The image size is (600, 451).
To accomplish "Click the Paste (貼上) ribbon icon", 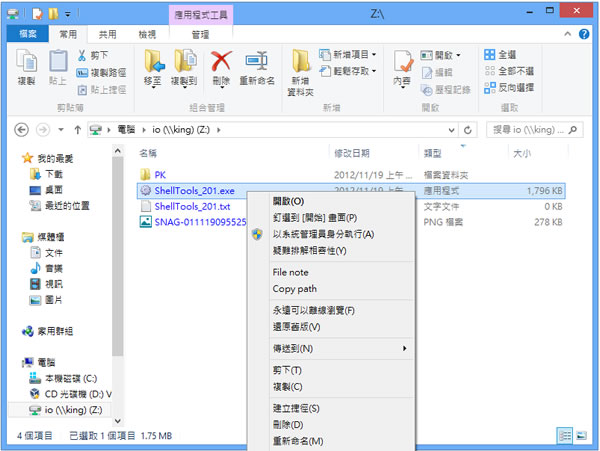I will [x=58, y=67].
